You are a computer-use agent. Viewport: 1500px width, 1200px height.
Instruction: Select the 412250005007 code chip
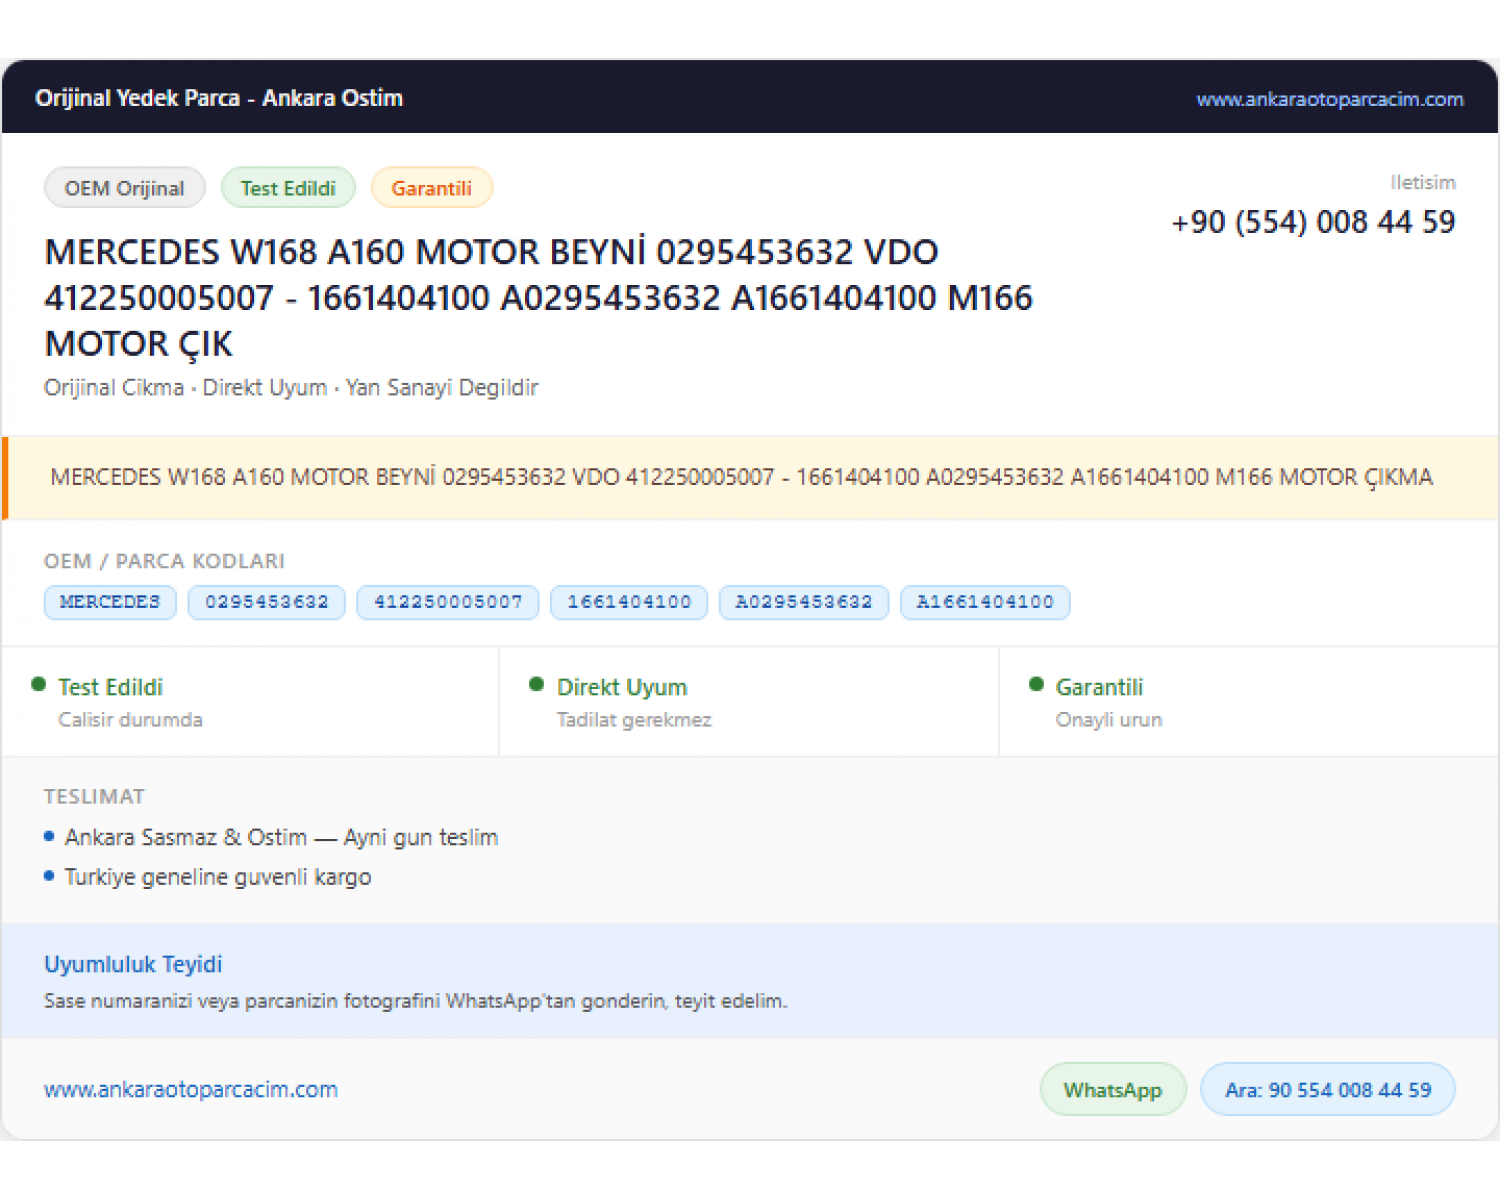(448, 602)
